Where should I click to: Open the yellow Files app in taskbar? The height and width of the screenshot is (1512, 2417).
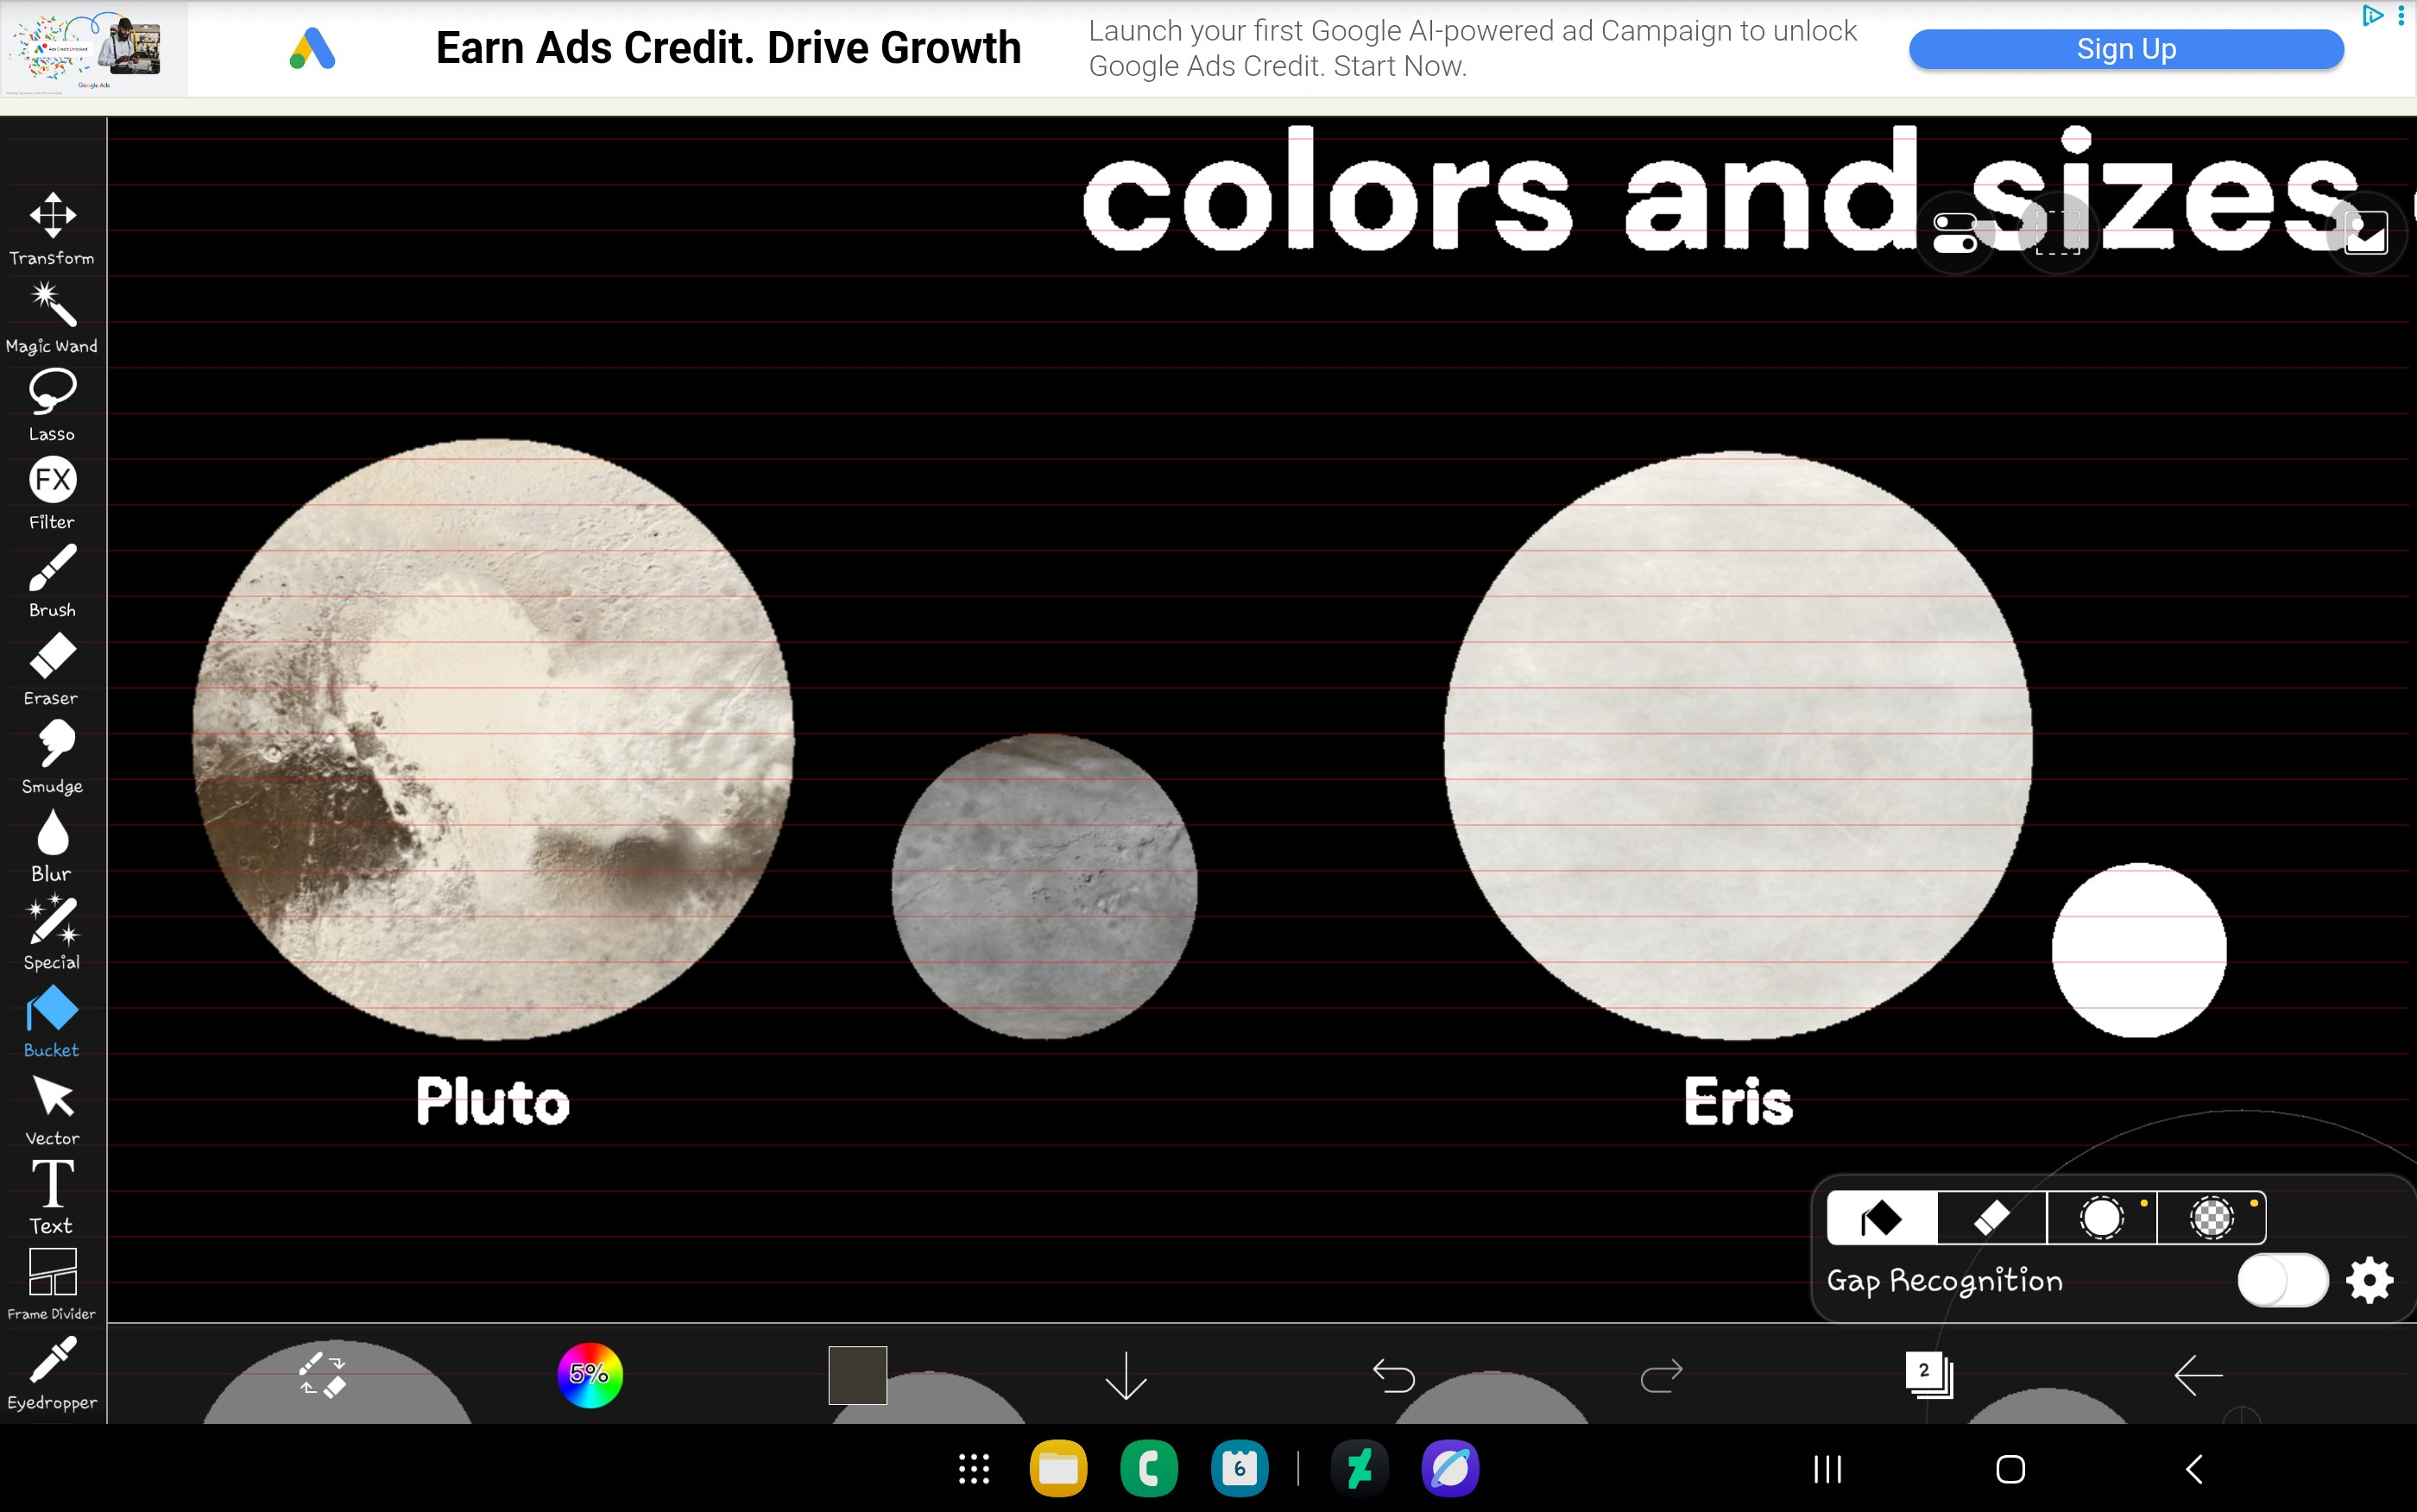coord(1058,1469)
